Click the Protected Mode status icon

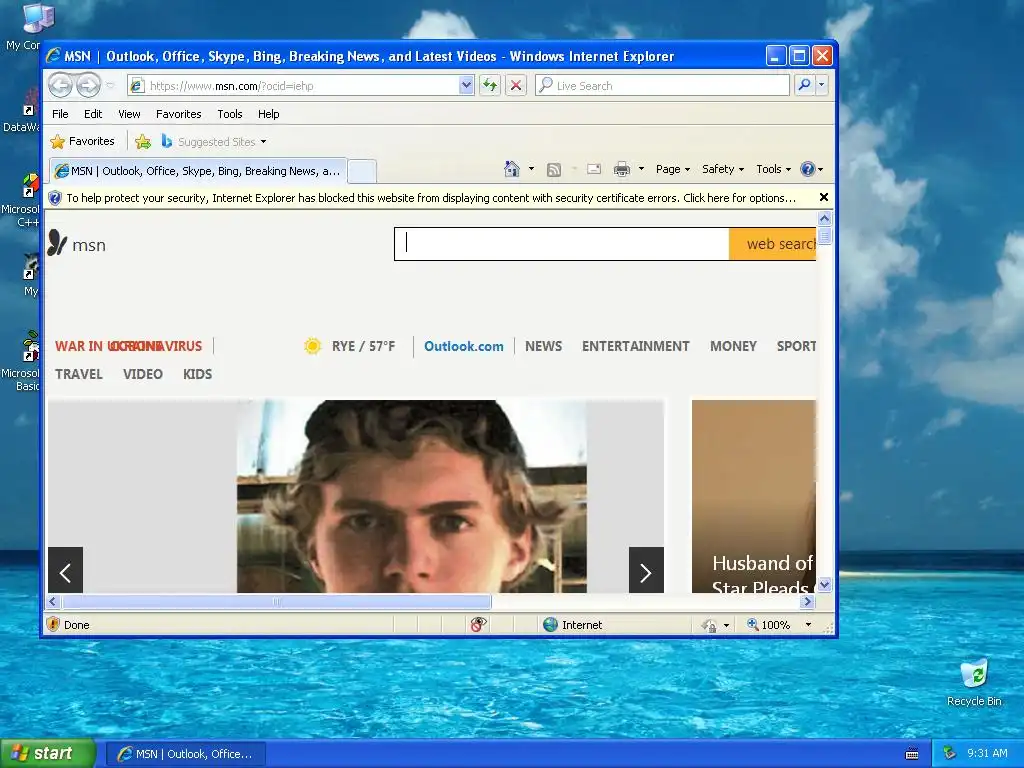click(709, 625)
